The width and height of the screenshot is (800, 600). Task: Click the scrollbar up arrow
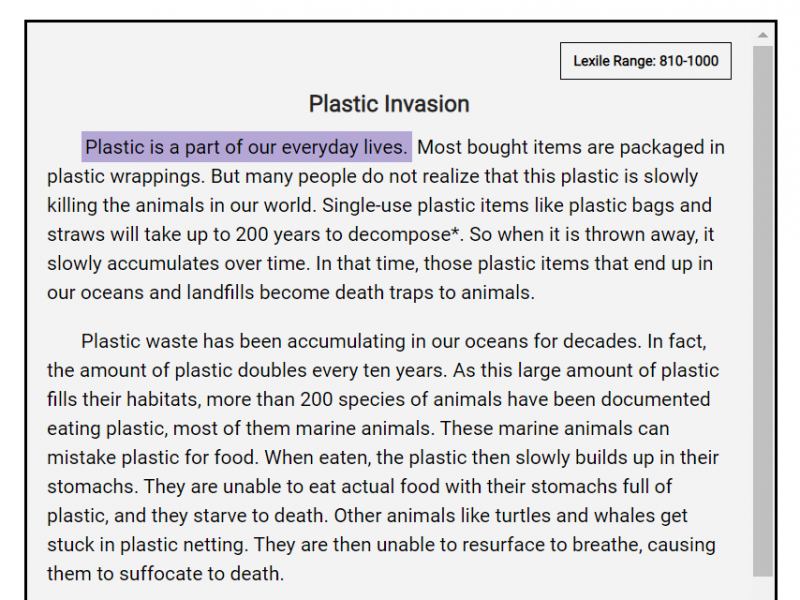coord(763,36)
